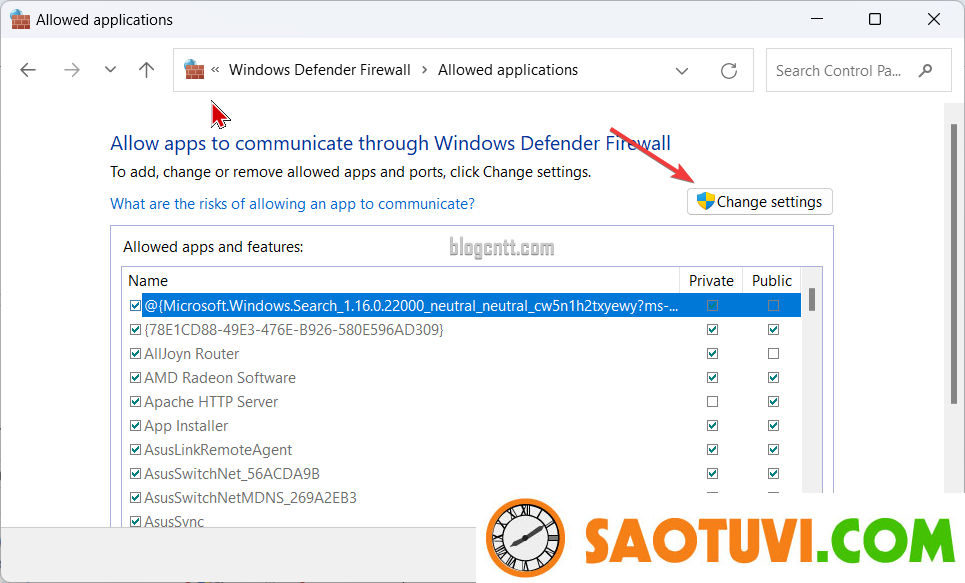Open the risks of allowing an app link
965x583 pixels.
click(292, 204)
